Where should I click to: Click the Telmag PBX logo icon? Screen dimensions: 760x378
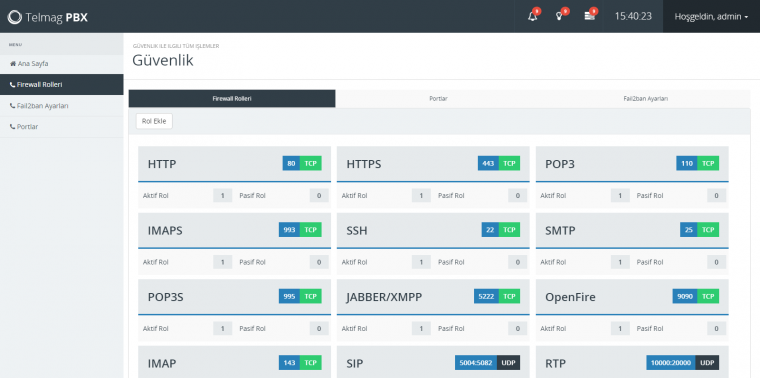(x=15, y=17)
